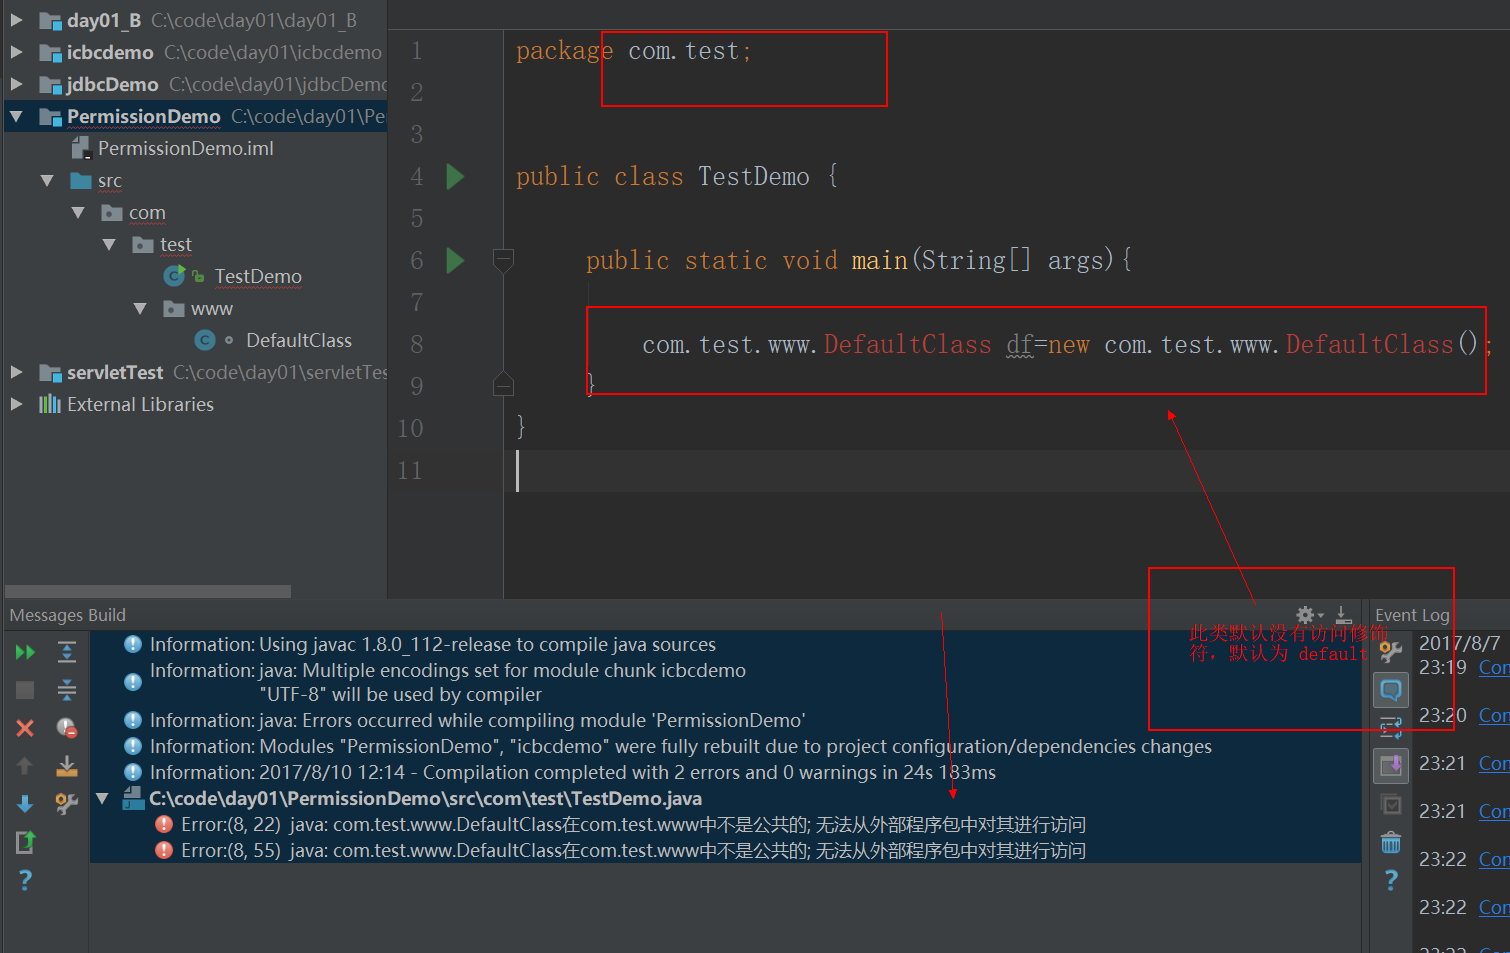Open Event Log settings wrench icon
Screen dimensions: 1510x953
(x=1391, y=651)
